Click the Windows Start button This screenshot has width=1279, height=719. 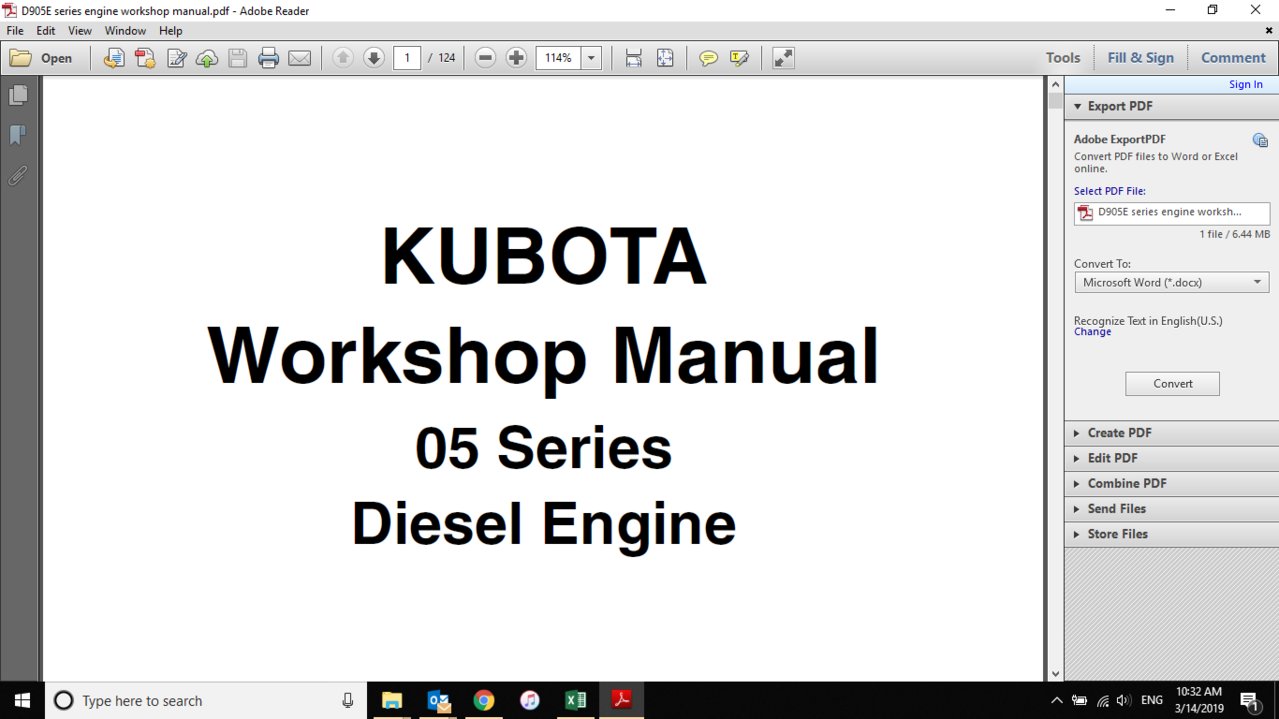pos(22,700)
